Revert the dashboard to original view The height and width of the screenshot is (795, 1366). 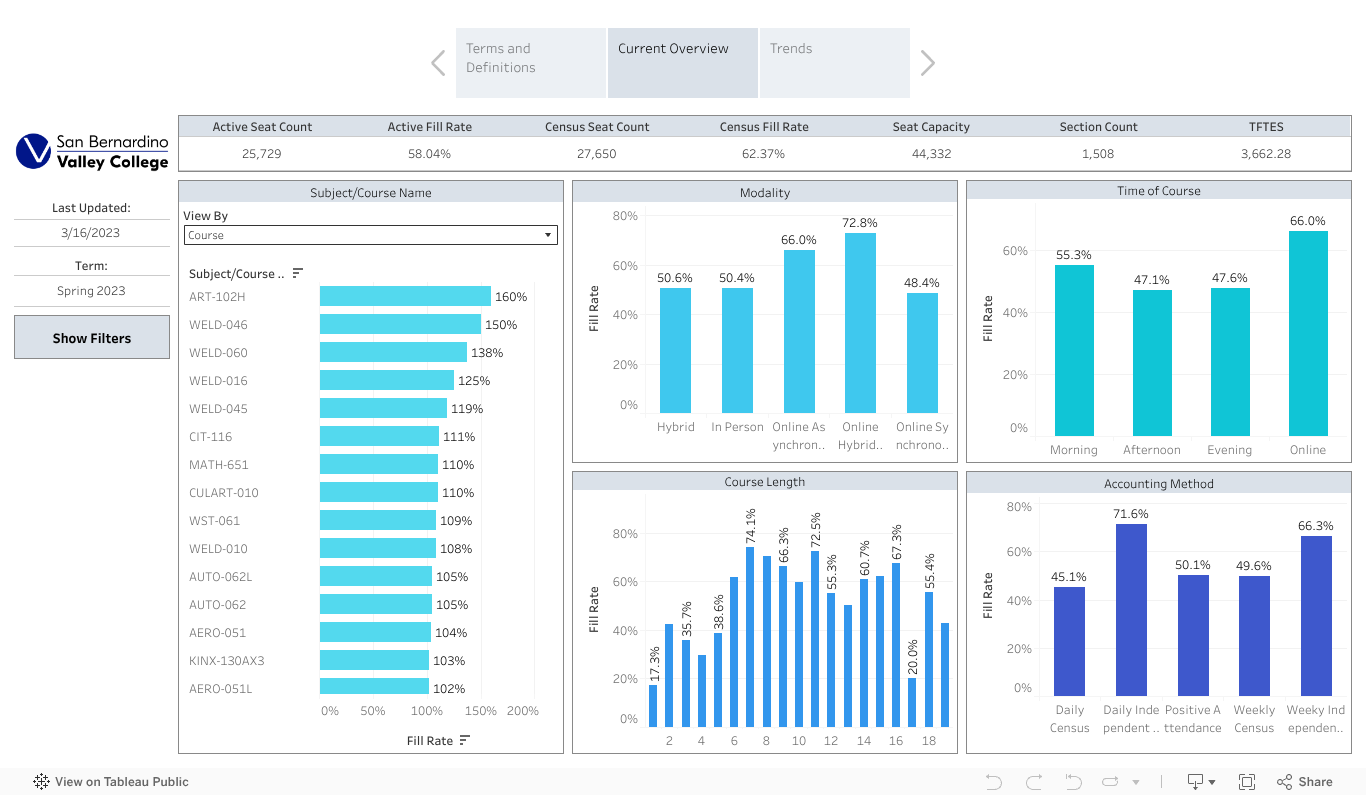point(1073,781)
